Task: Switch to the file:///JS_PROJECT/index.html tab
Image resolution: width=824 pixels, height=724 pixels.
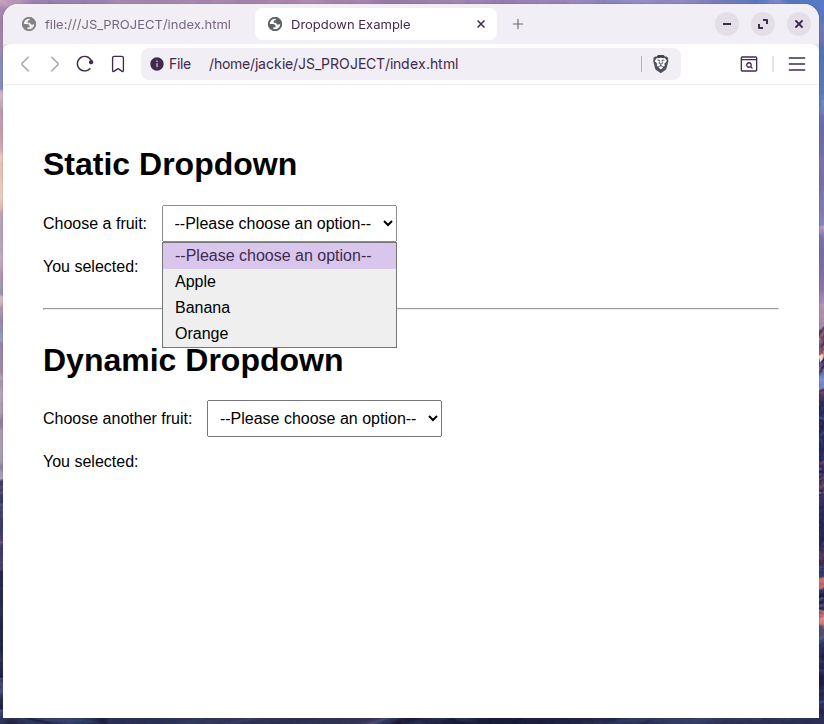Action: (x=137, y=24)
